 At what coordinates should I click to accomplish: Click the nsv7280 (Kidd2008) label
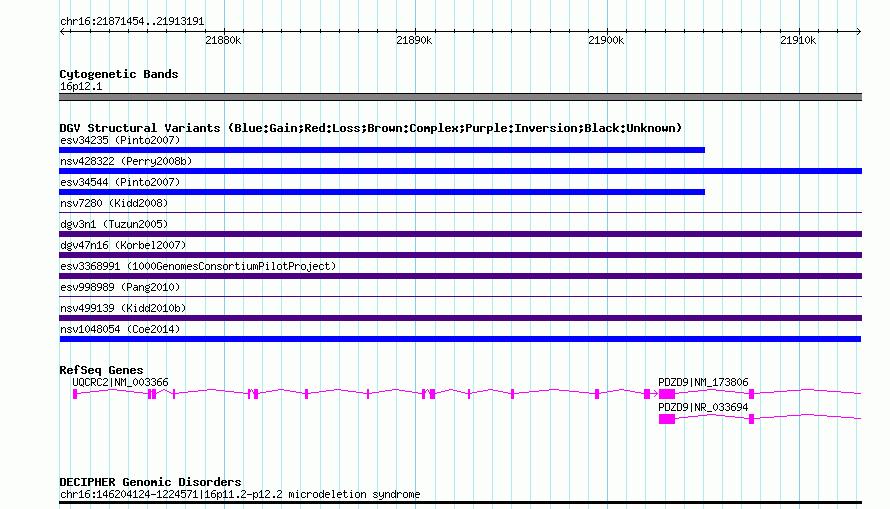[114, 203]
